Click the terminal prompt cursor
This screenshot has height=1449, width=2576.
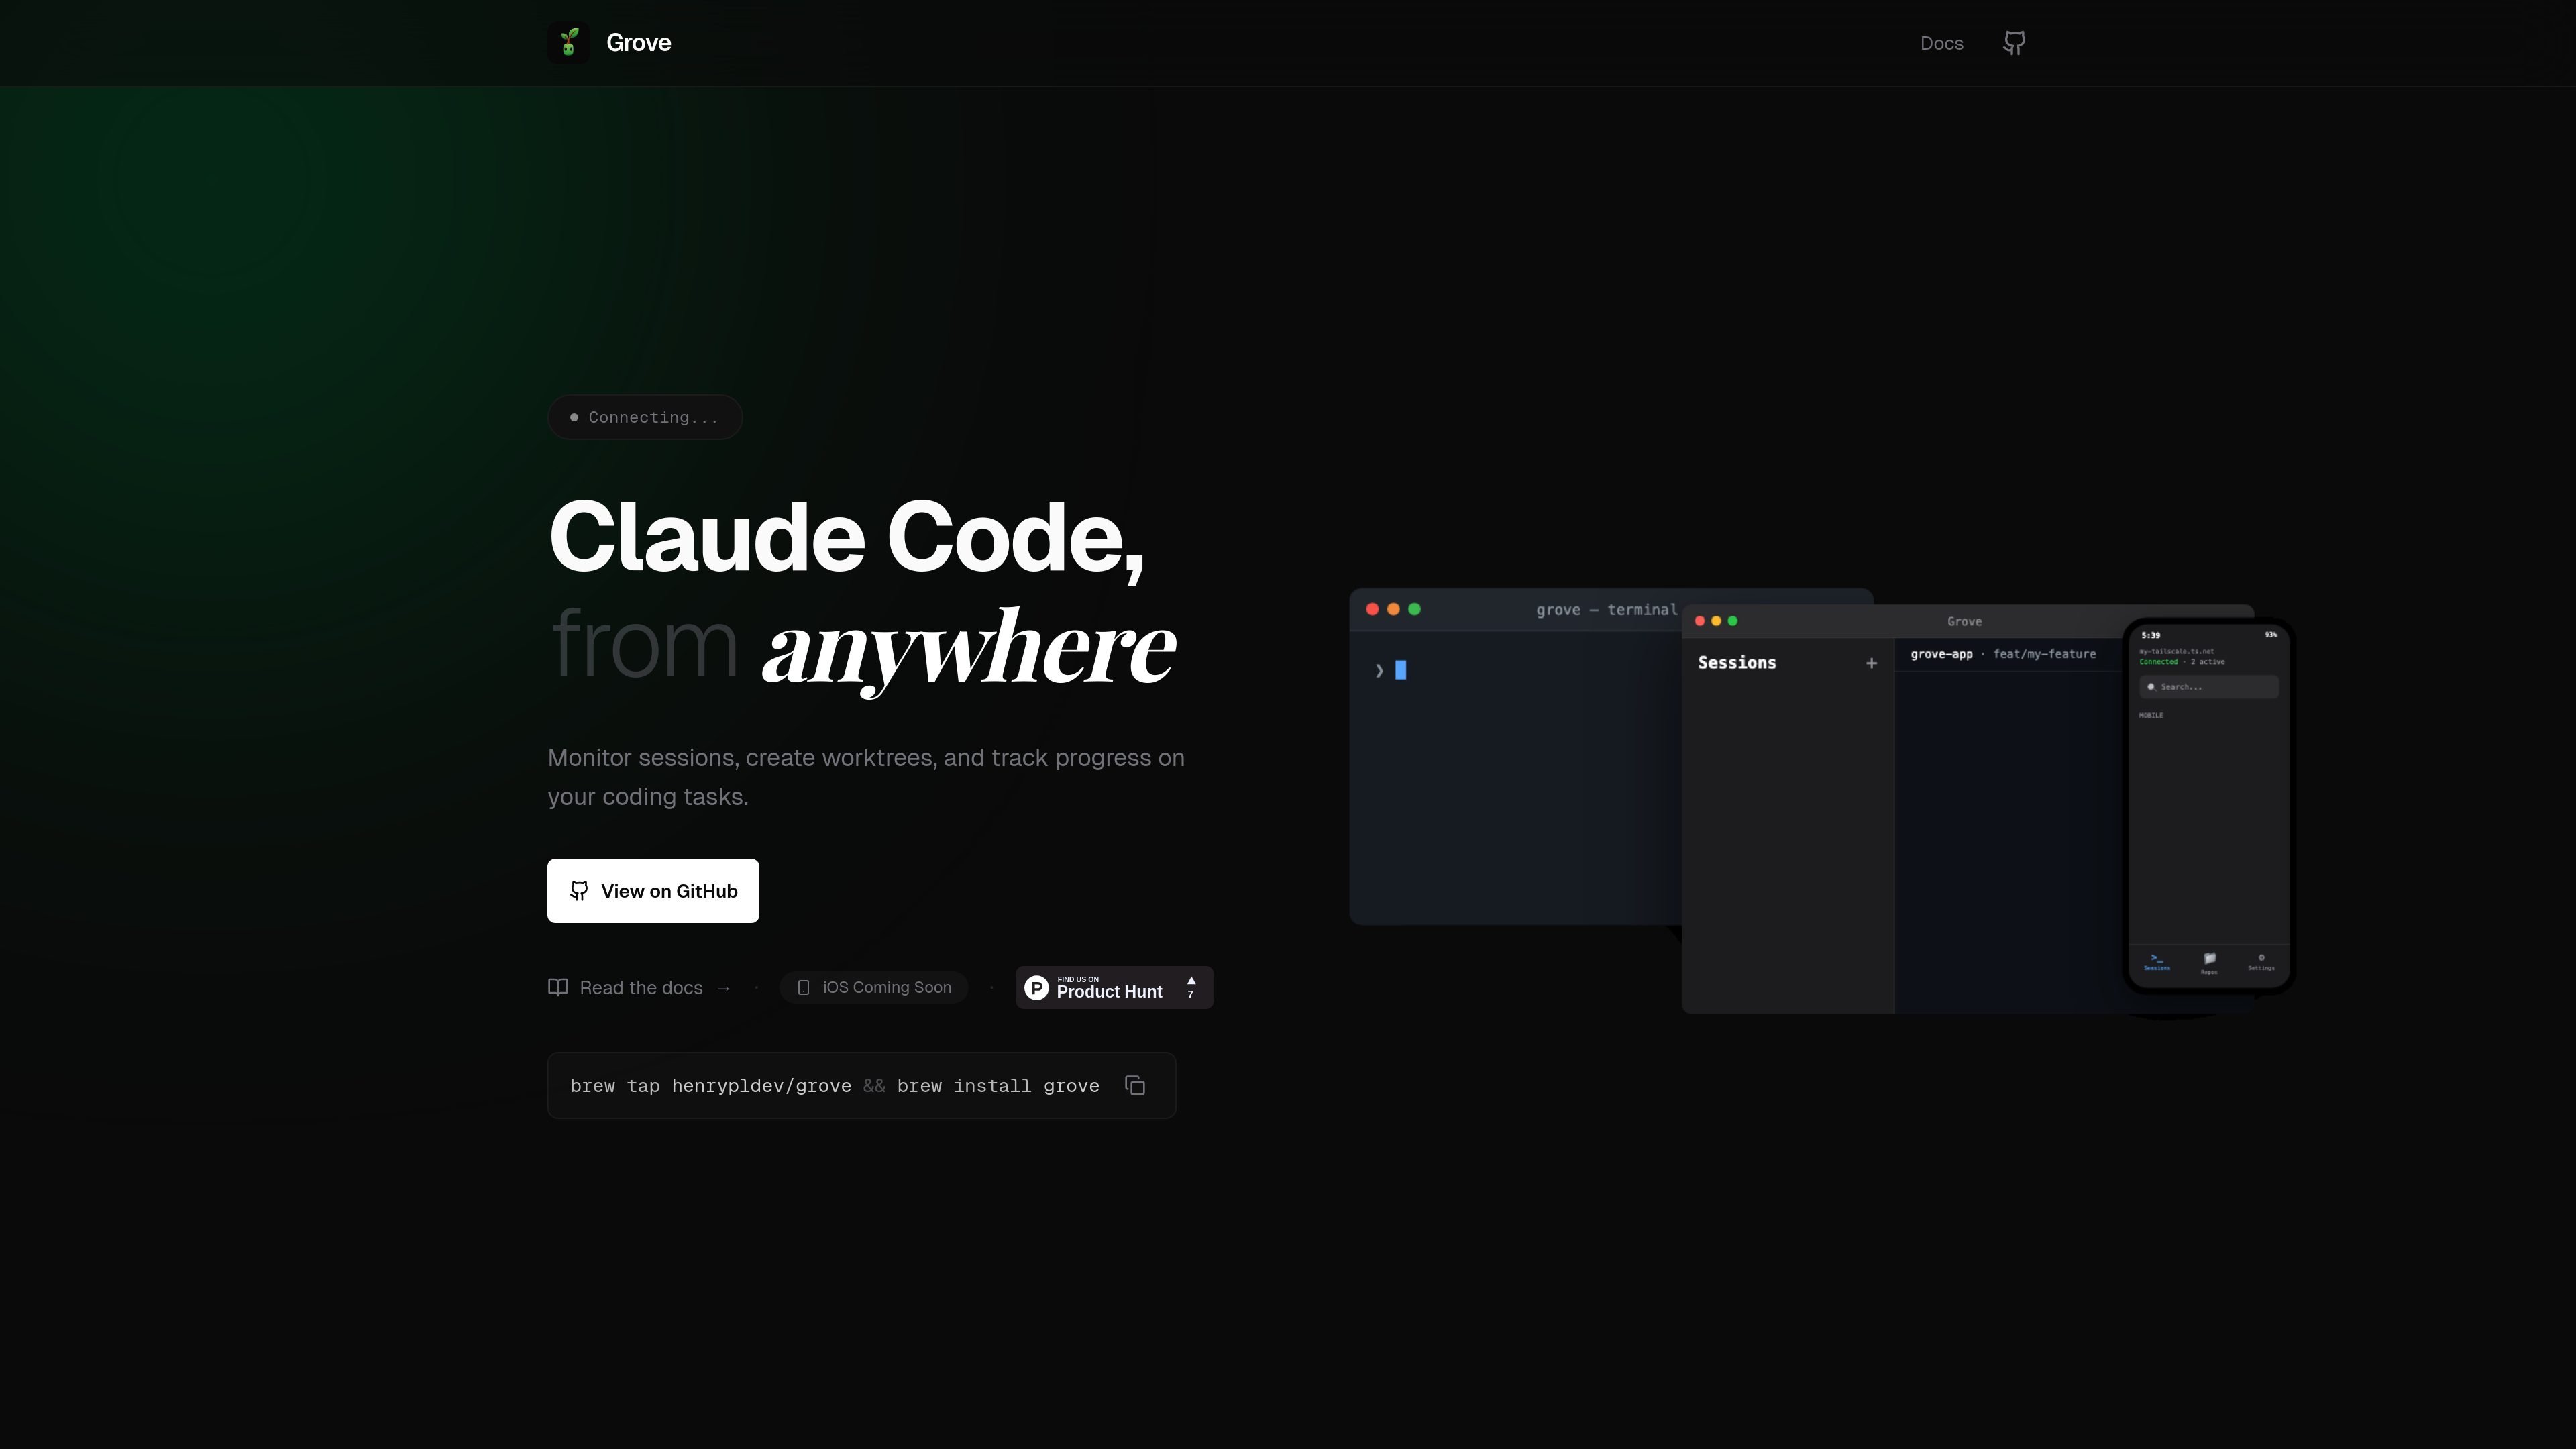pos(1401,670)
